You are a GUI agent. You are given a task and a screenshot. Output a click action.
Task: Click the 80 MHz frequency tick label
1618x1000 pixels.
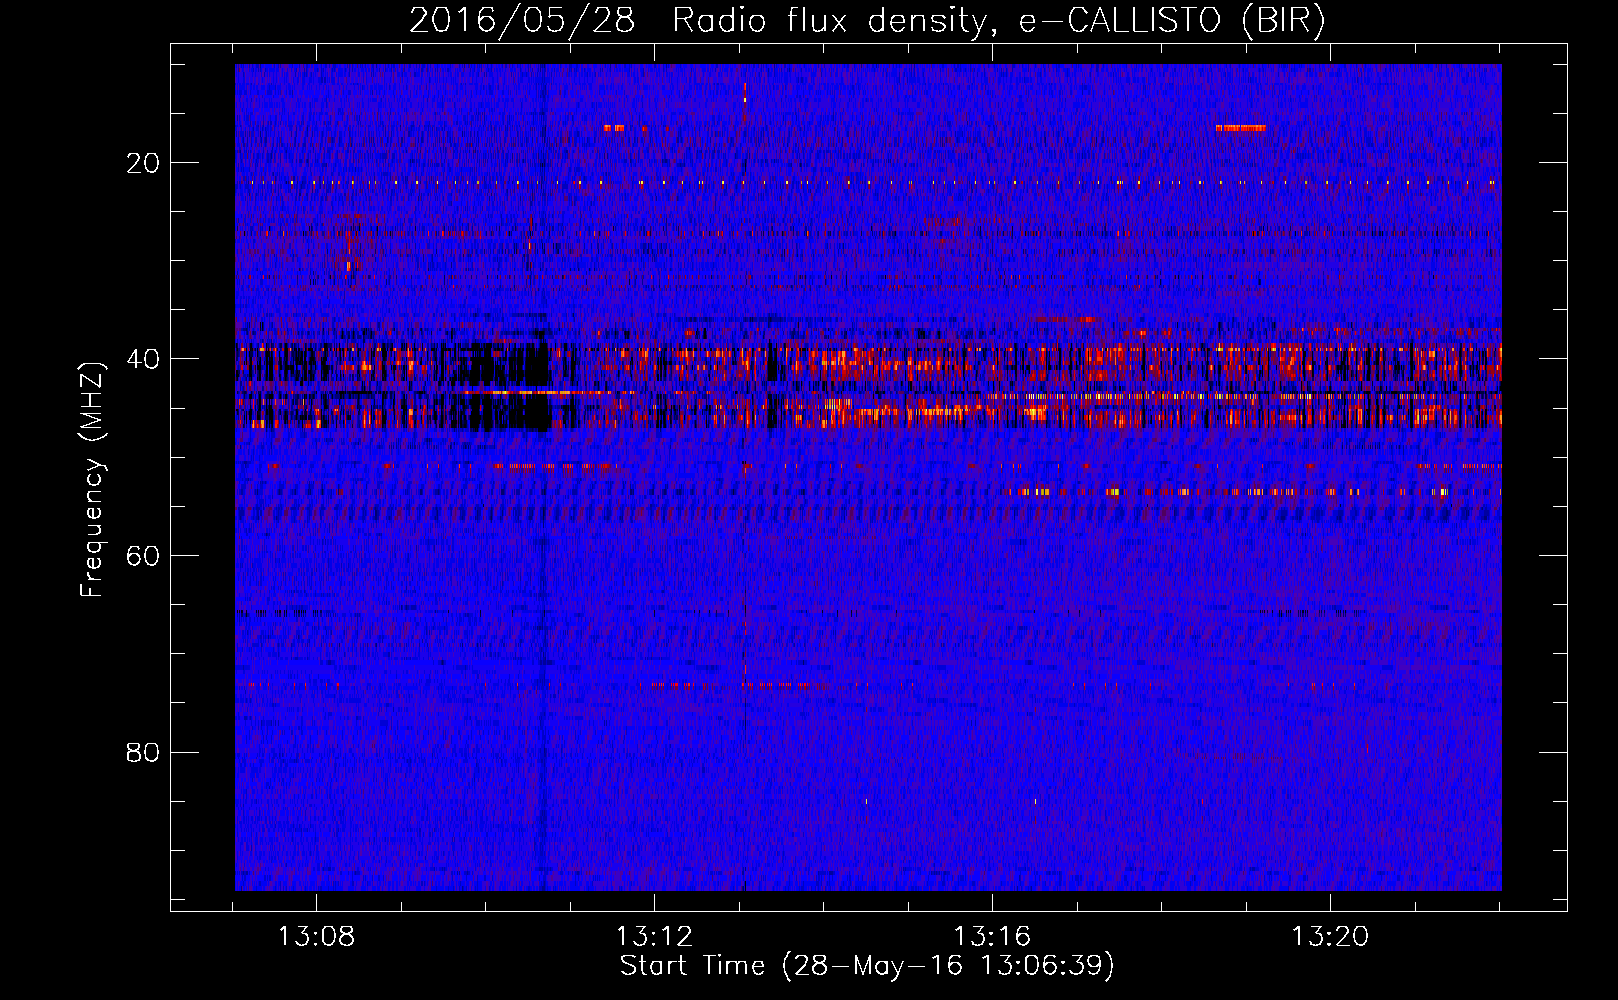pyautogui.click(x=143, y=752)
